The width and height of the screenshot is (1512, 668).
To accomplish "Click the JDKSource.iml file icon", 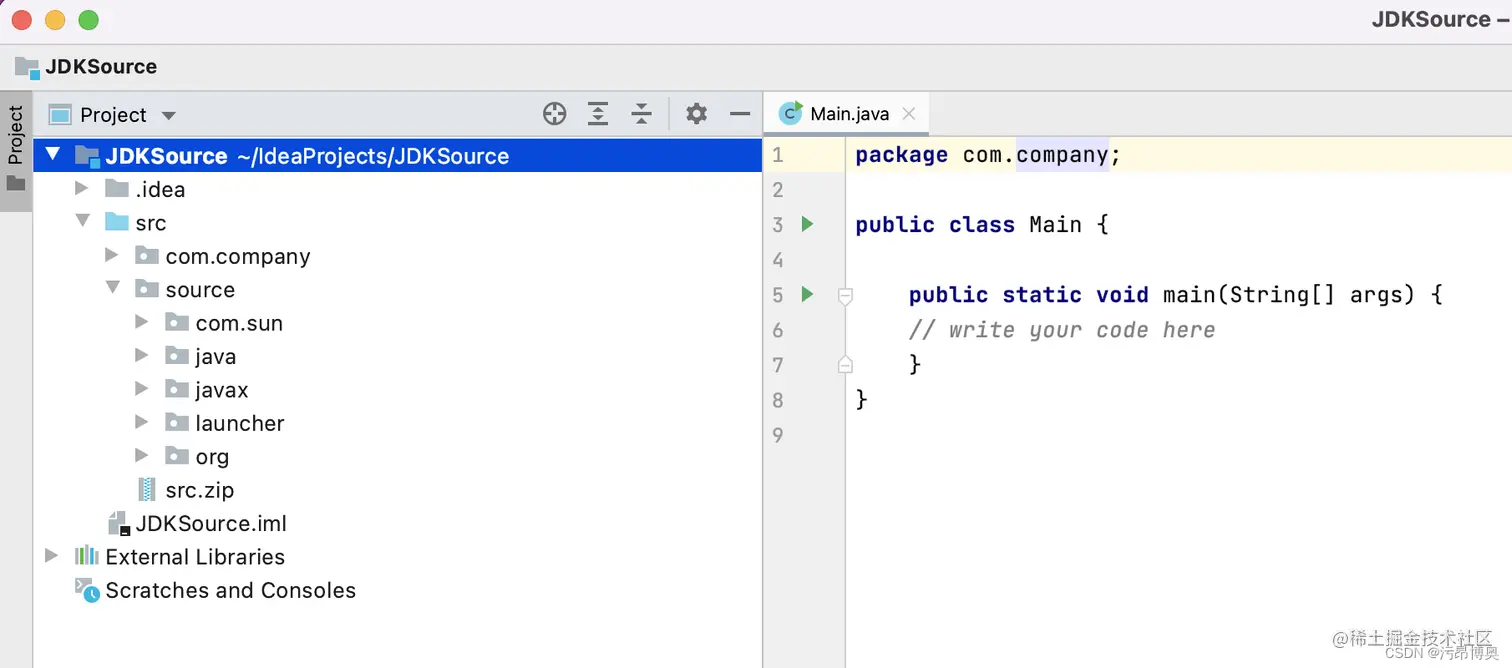I will click(x=118, y=523).
